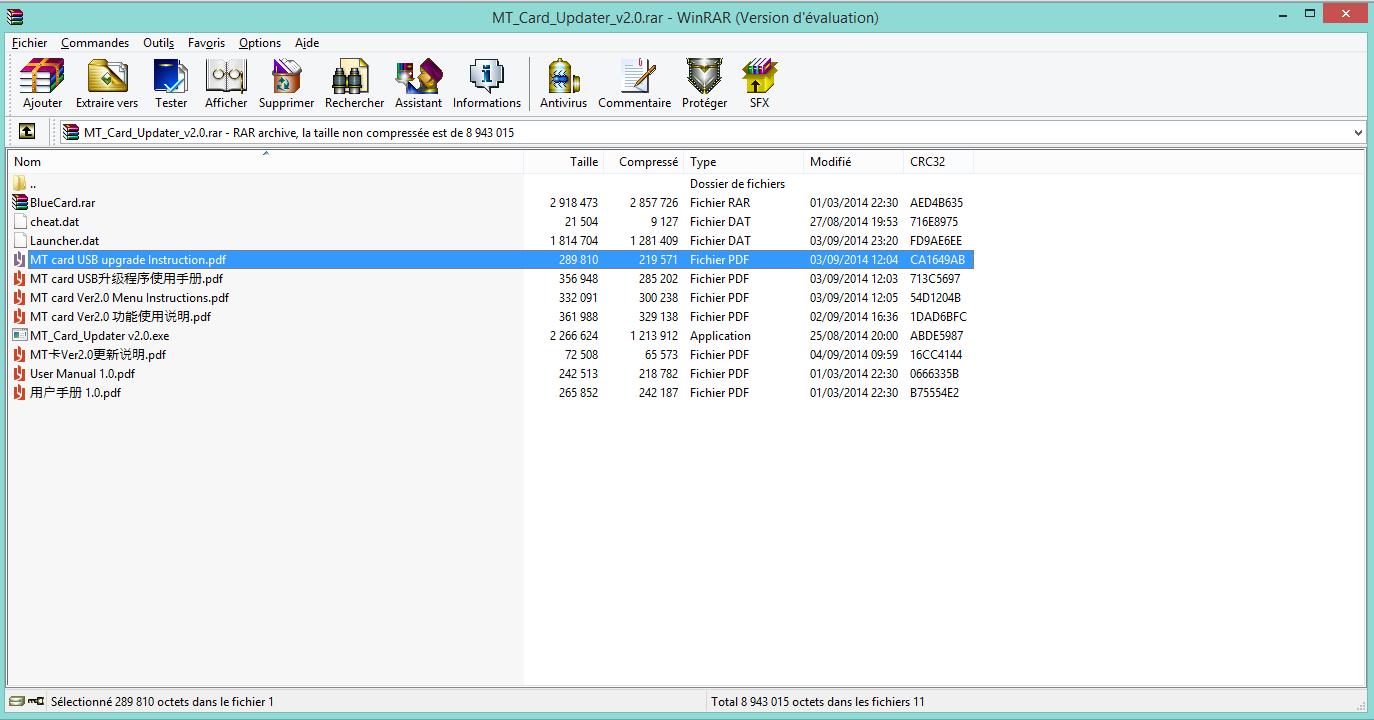Screen dimensions: 1374x720
Task: Sort by the Taille column header
Action: [564, 161]
